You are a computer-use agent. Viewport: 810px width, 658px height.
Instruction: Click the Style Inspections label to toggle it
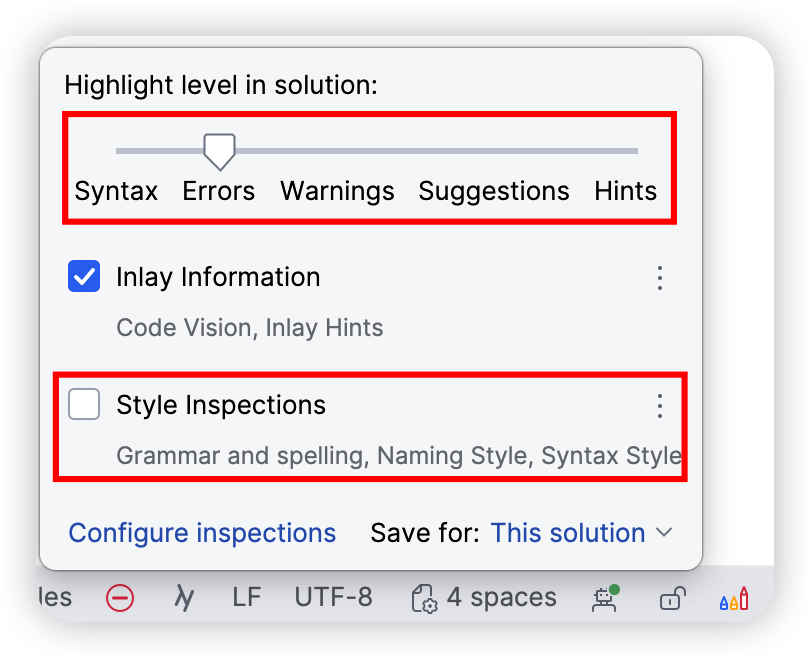coord(221,404)
